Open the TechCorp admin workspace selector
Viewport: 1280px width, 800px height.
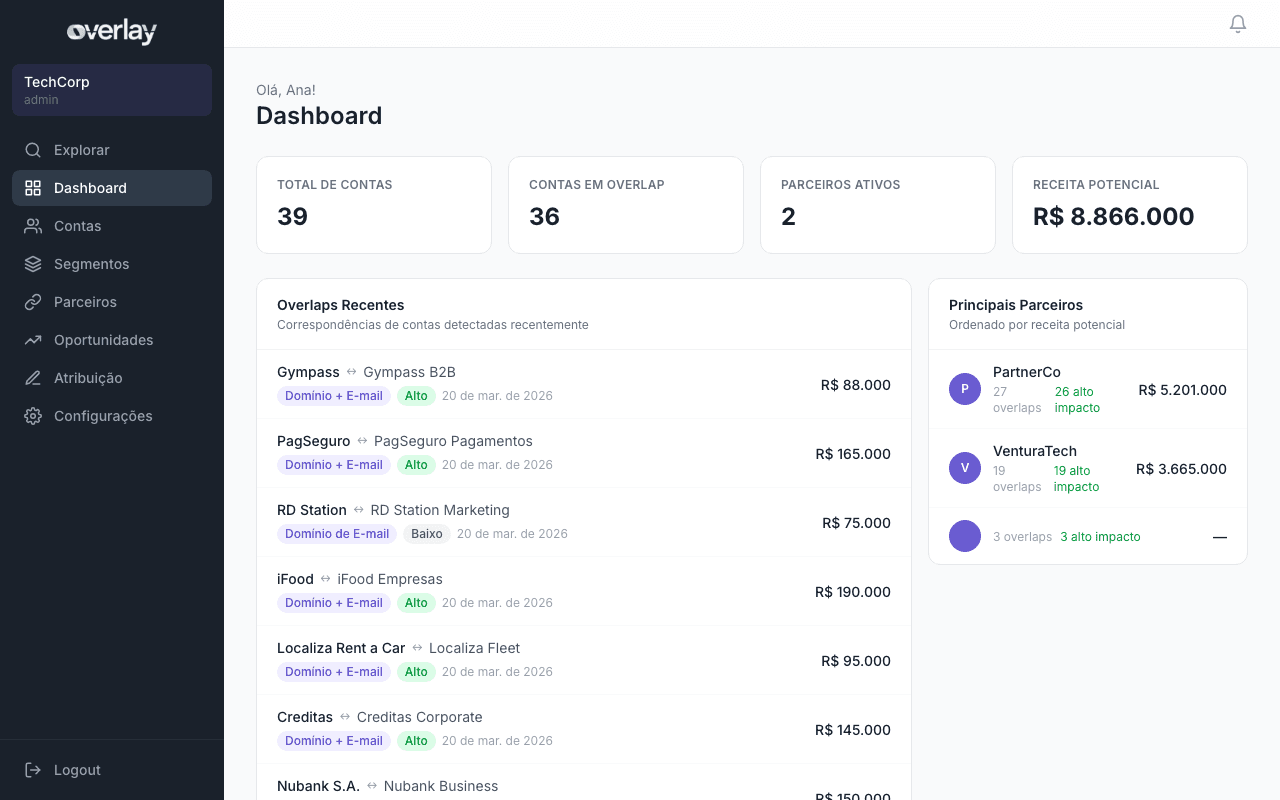click(111, 90)
